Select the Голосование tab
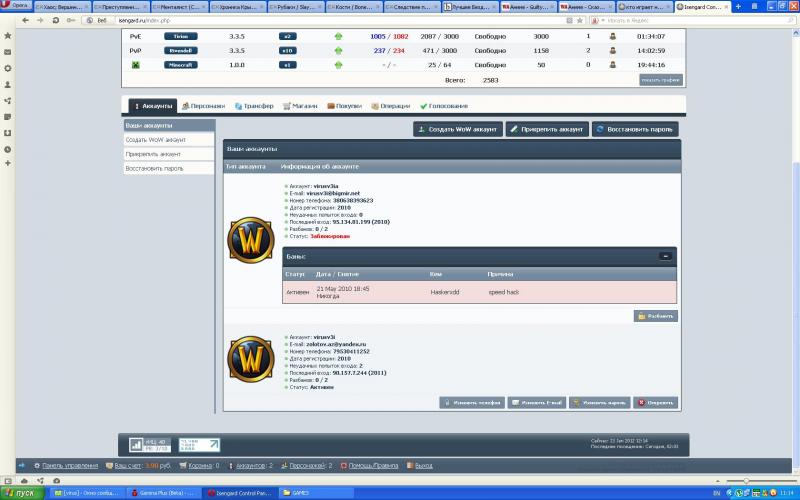This screenshot has width=800, height=500. (445, 105)
